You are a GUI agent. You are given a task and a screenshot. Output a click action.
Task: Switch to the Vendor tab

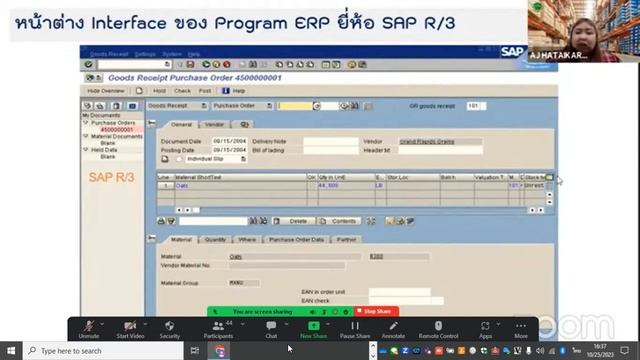[x=214, y=124]
